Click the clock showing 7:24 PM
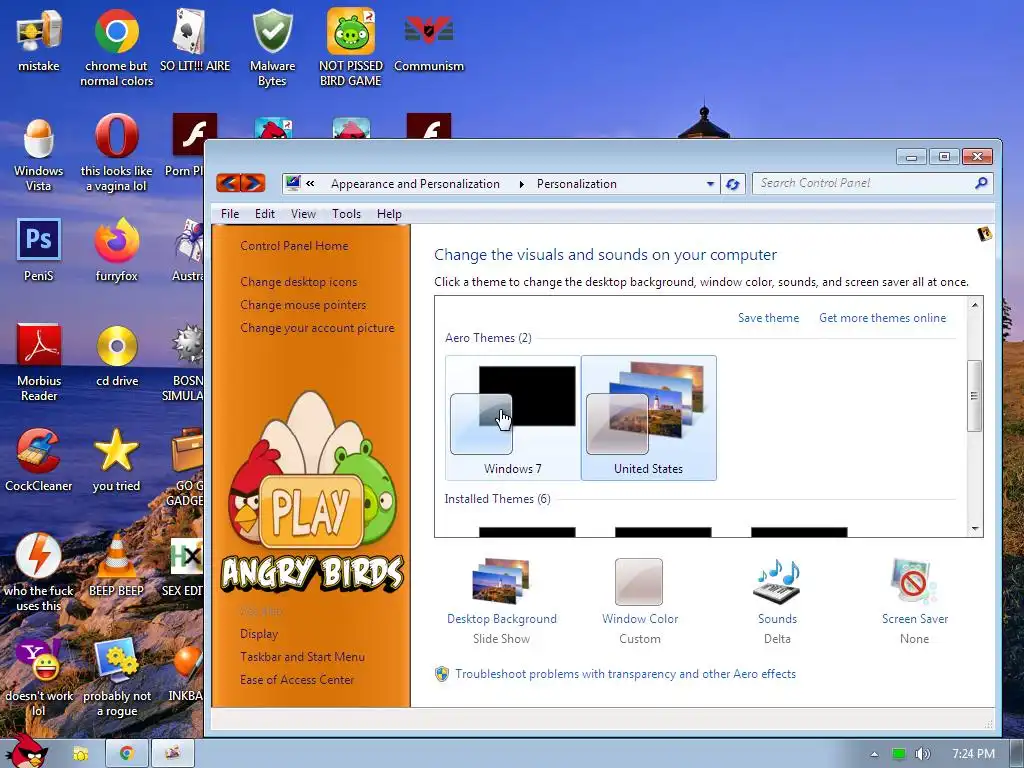The image size is (1024, 768). point(973,754)
